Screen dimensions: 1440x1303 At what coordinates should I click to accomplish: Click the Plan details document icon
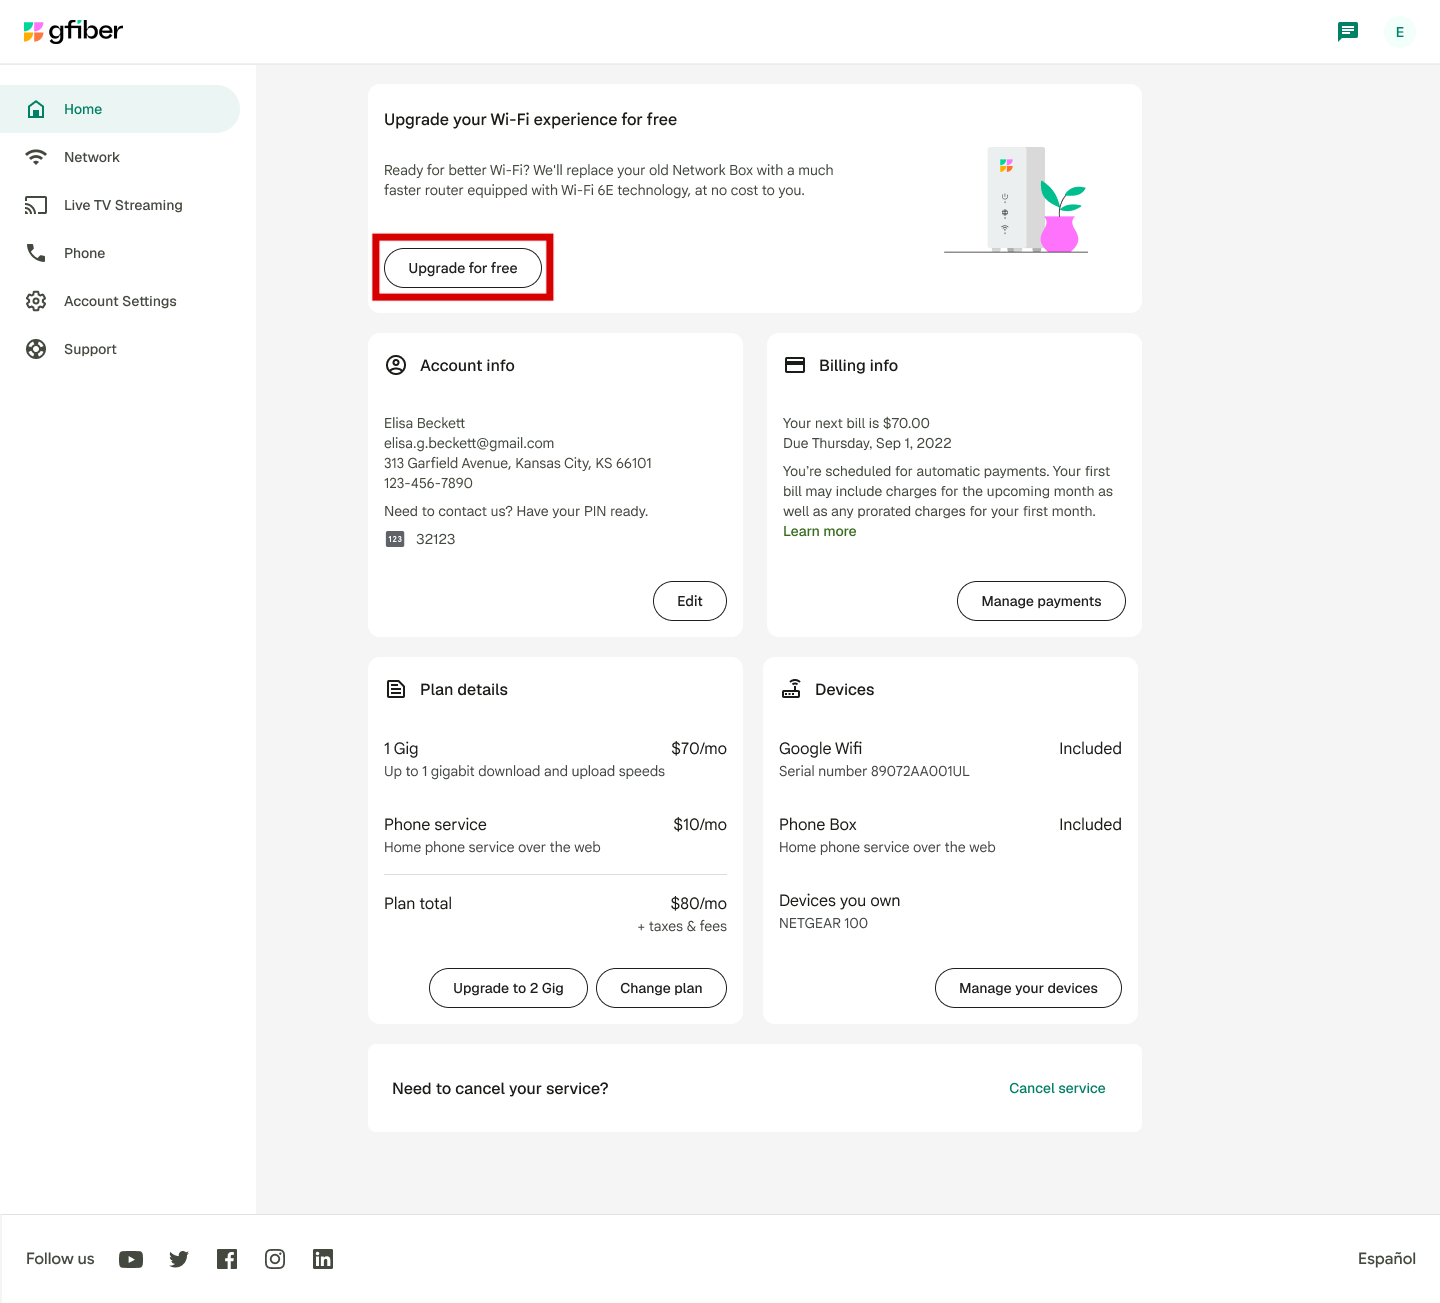point(396,689)
